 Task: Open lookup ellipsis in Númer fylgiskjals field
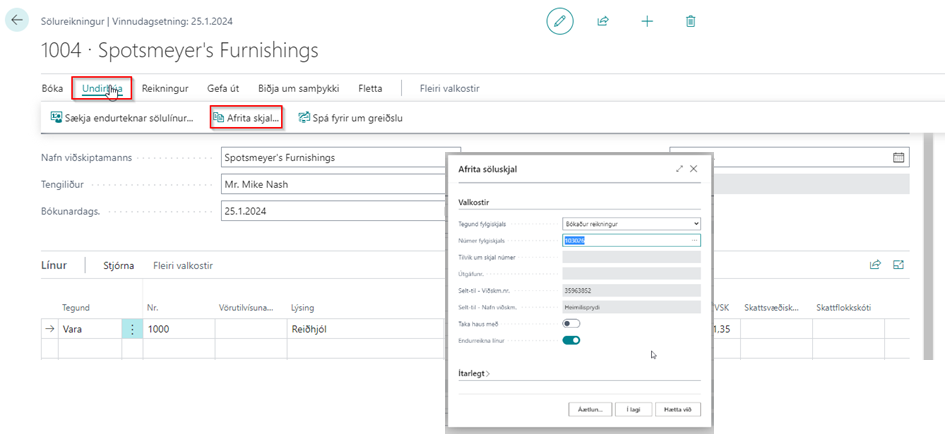point(694,240)
